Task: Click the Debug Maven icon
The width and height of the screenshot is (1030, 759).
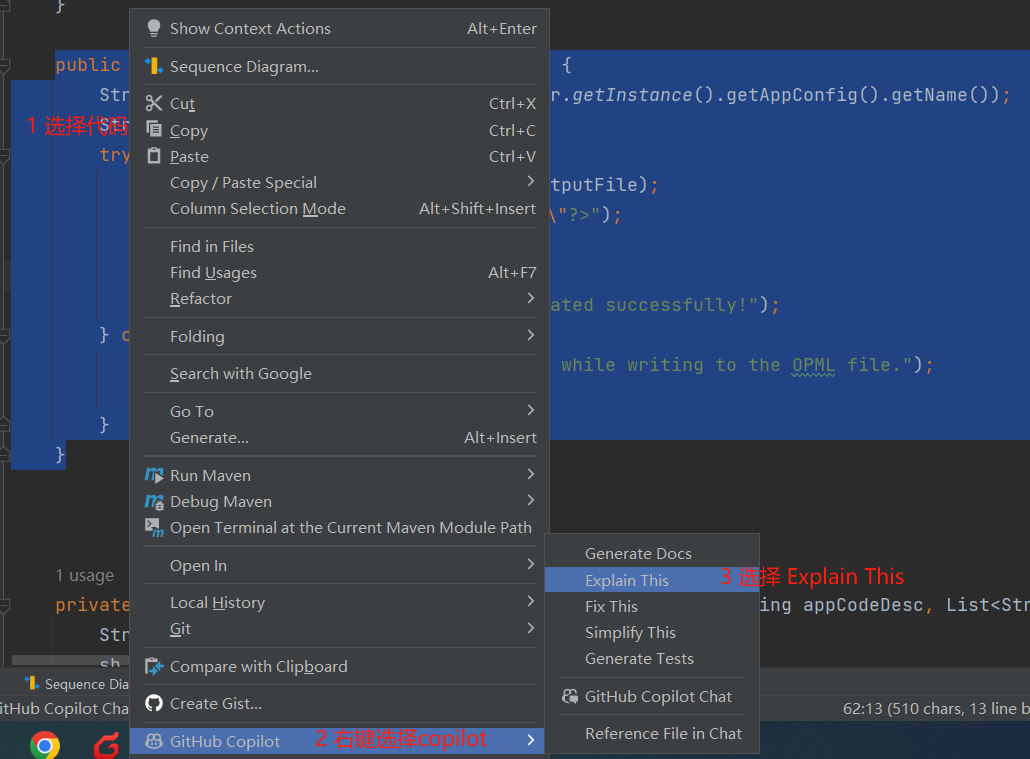Action: pyautogui.click(x=153, y=501)
